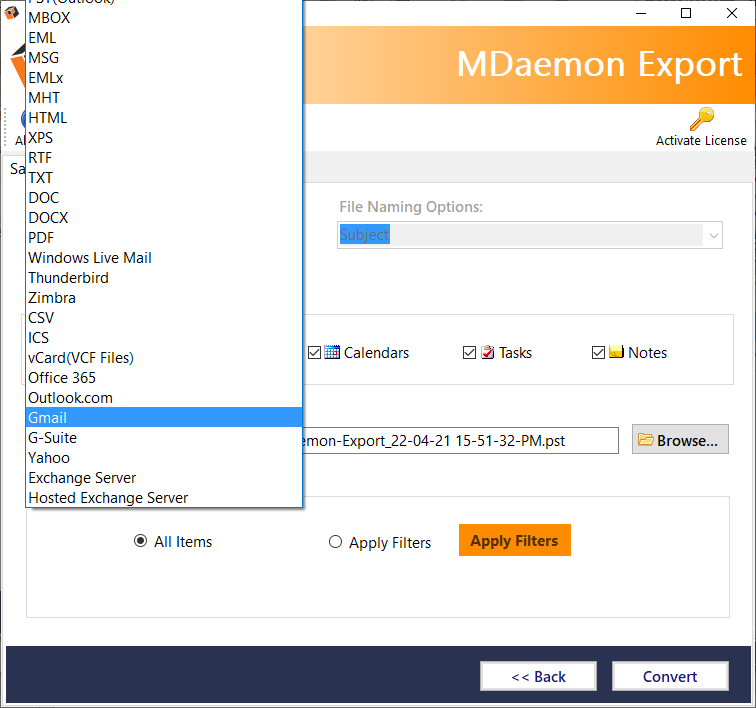Click the Browse... button
Image resolution: width=756 pixels, height=708 pixels.
(x=680, y=440)
